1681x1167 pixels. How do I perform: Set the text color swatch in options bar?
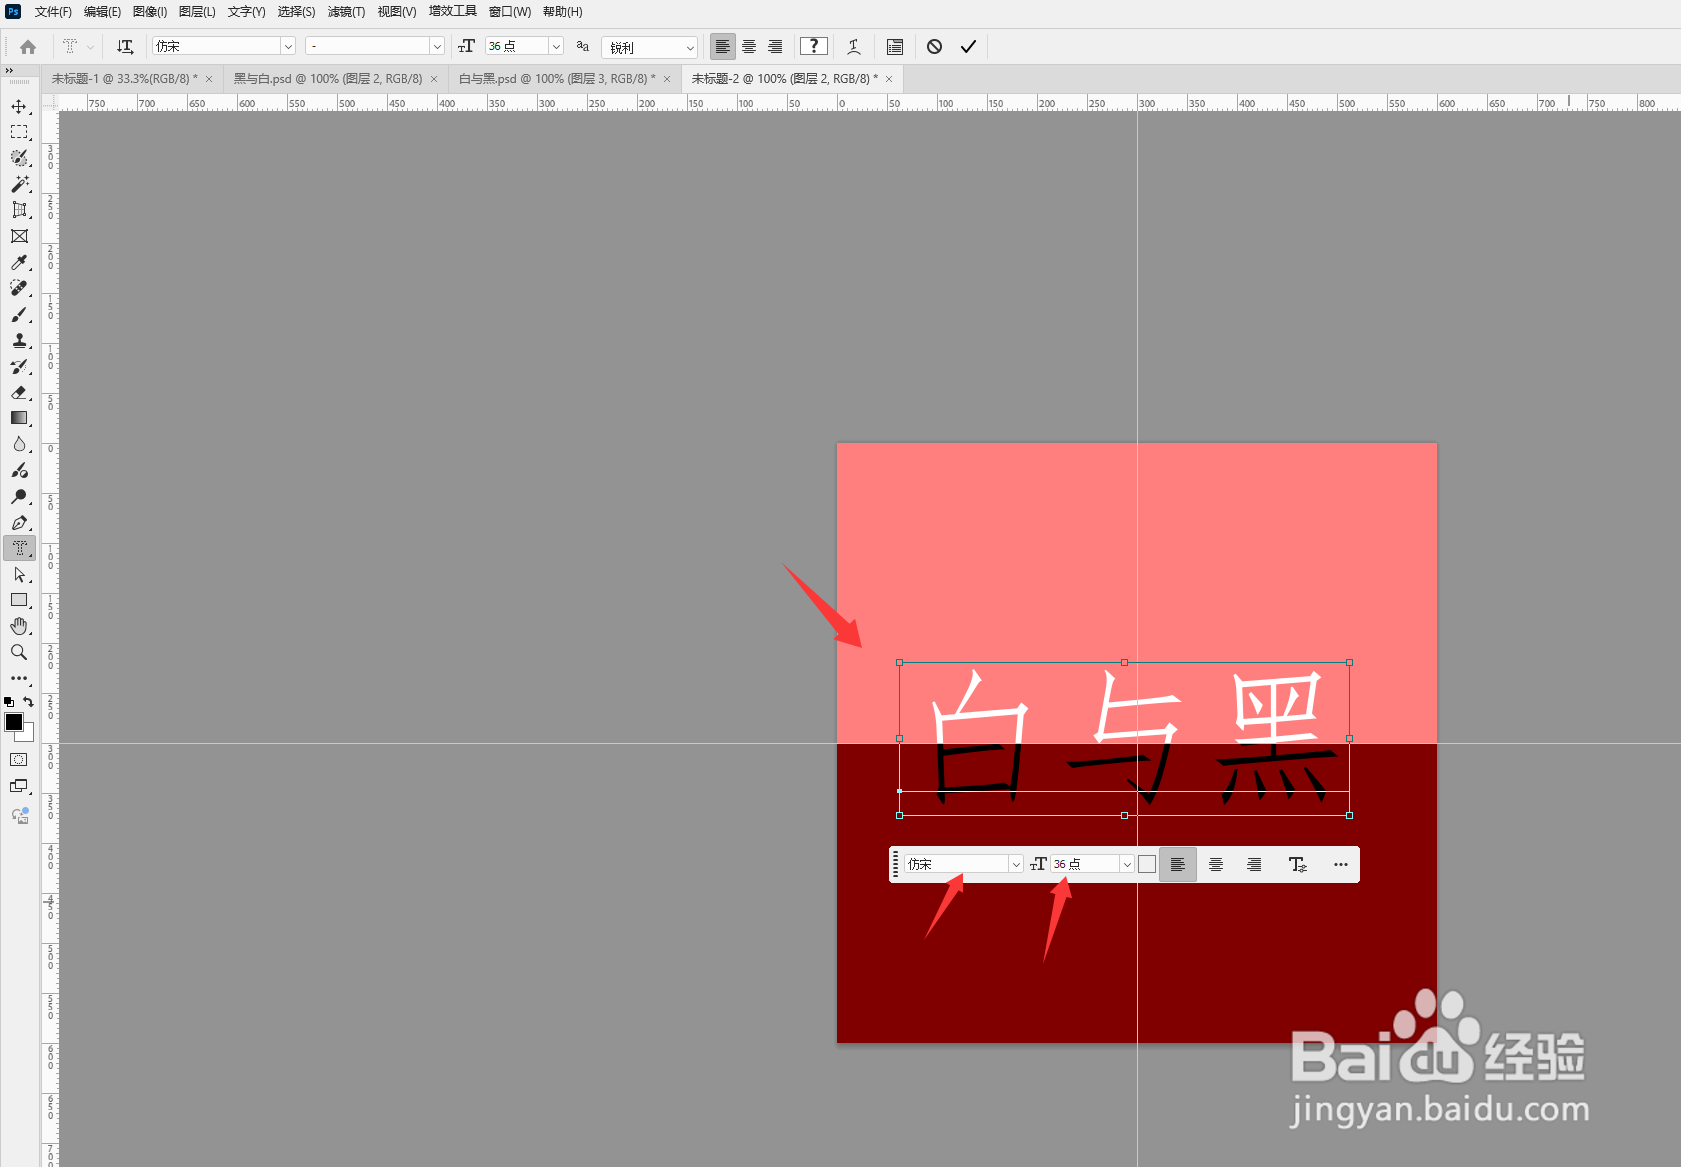click(814, 46)
